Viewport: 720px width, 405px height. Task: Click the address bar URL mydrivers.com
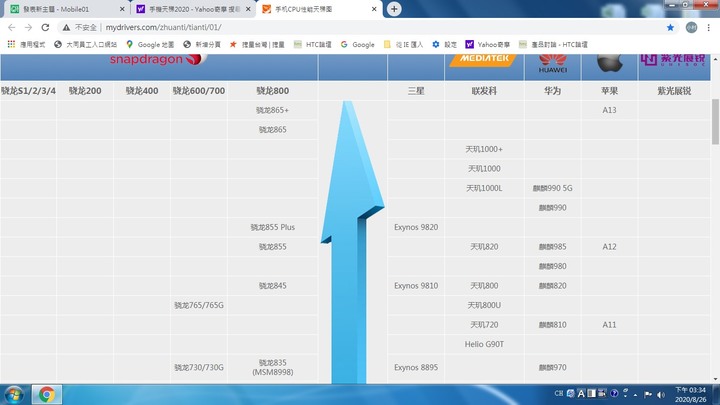point(163,28)
